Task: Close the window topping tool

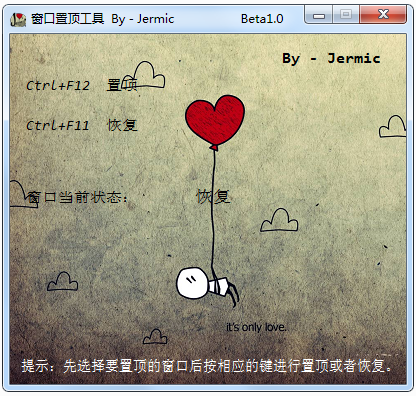Action: click(x=383, y=15)
